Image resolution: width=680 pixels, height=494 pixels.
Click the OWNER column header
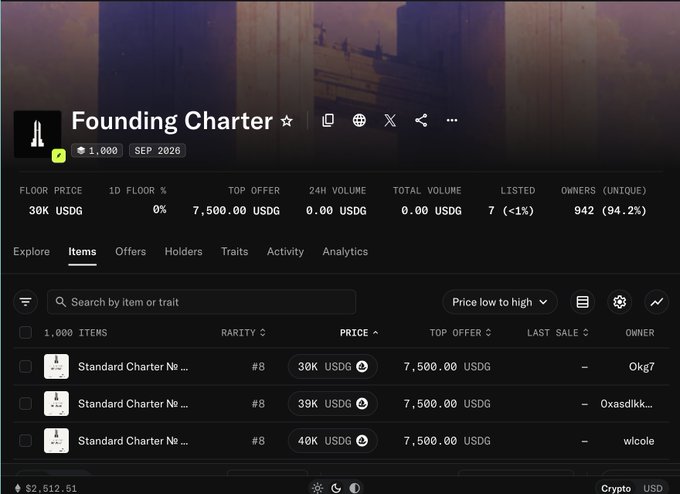pyautogui.click(x=640, y=333)
